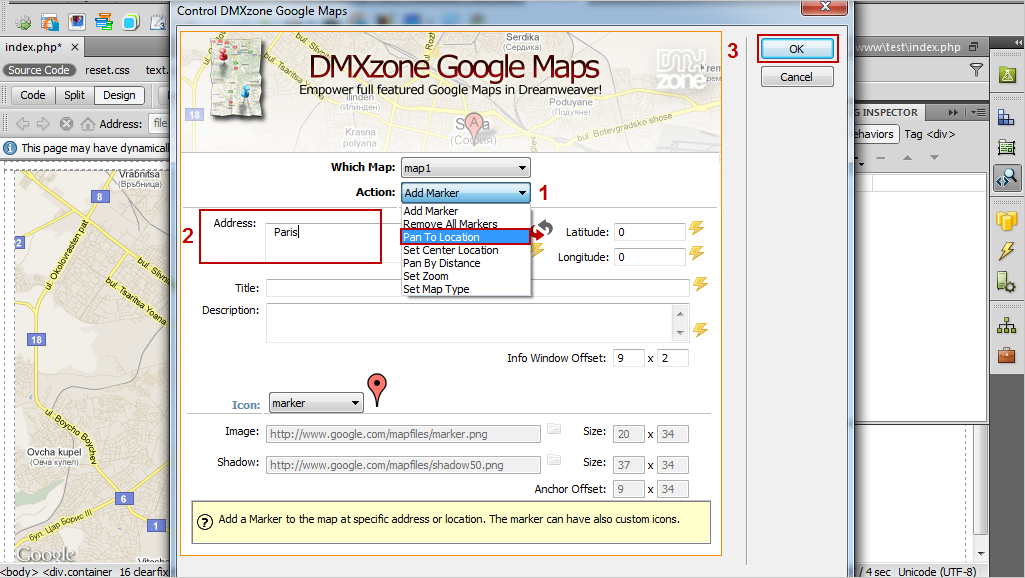This screenshot has height=578, width=1025.
Task: Open the green framed layout panel icon
Action: (1007, 147)
